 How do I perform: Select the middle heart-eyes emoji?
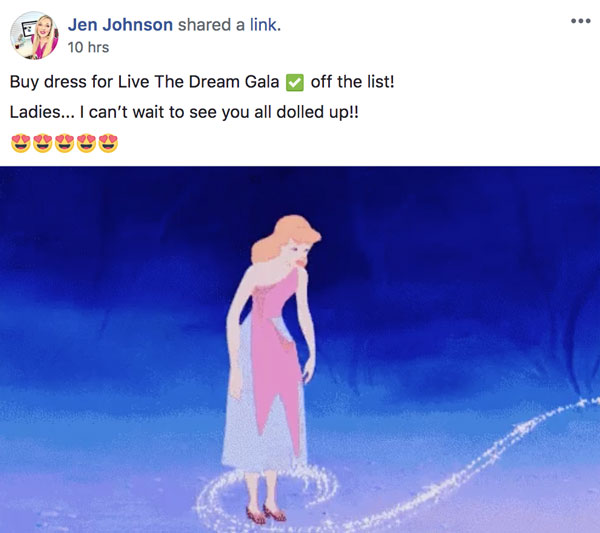tap(64, 143)
